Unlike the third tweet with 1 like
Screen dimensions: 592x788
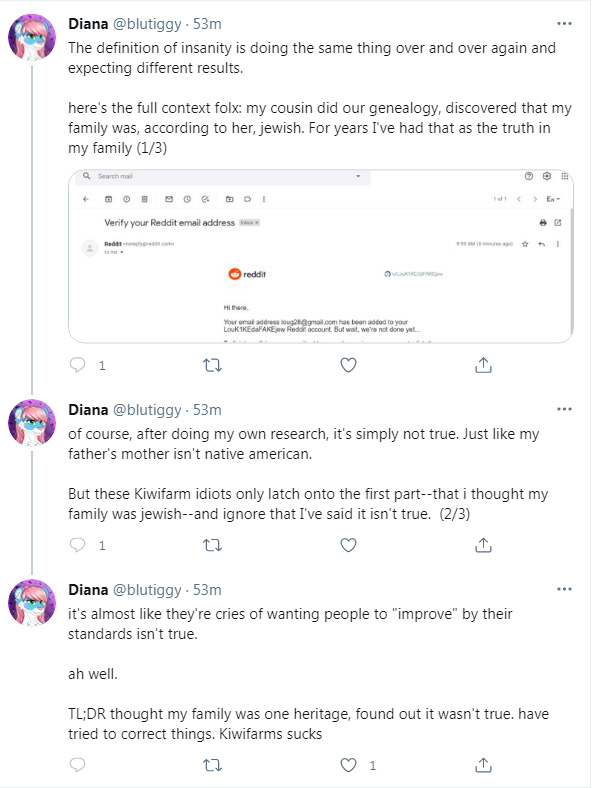tap(348, 765)
